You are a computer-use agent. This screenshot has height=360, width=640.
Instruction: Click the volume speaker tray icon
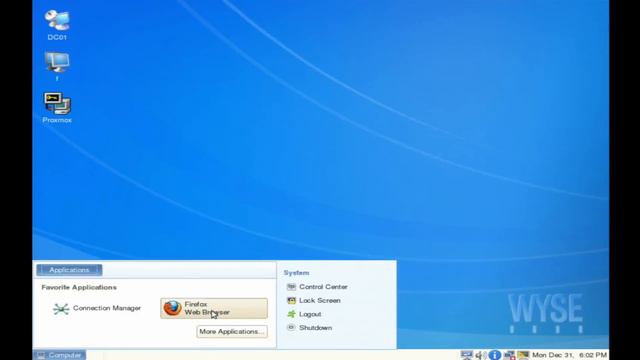(480, 355)
